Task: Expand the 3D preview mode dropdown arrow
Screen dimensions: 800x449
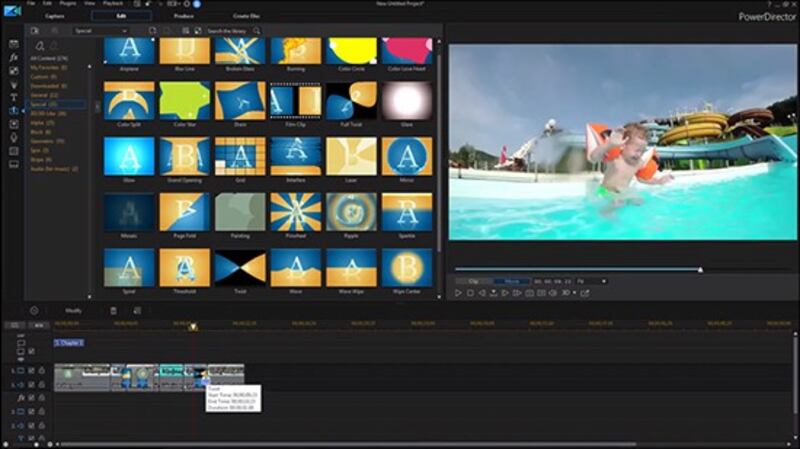Action: coord(573,294)
